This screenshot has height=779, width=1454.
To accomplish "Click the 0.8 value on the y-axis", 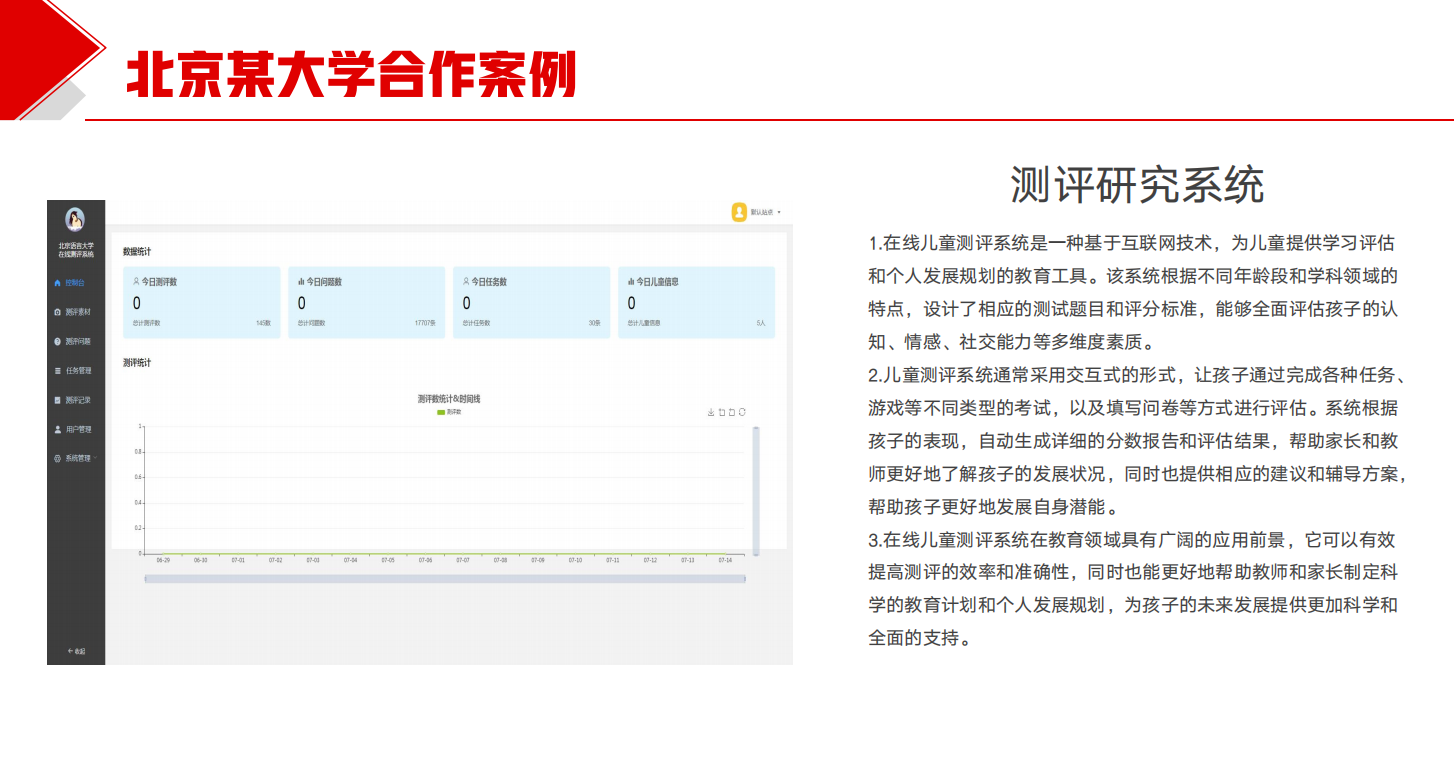I will tap(139, 452).
